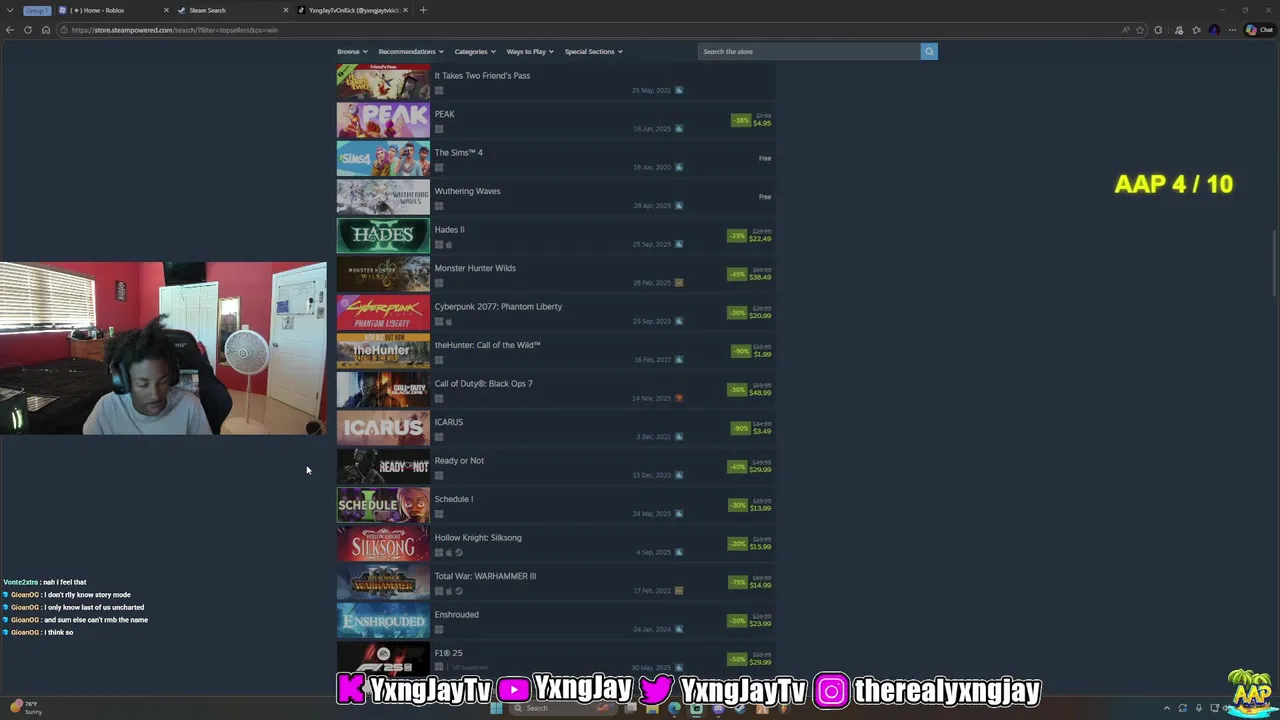Click the Sims 4 Free price label
The height and width of the screenshot is (720, 1280).
click(x=765, y=158)
